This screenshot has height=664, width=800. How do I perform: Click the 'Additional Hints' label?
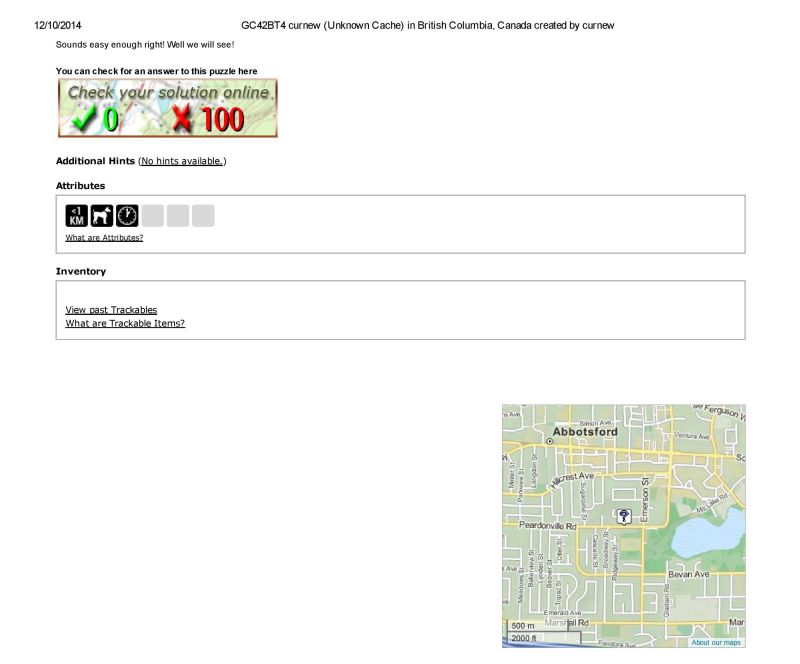click(95, 161)
